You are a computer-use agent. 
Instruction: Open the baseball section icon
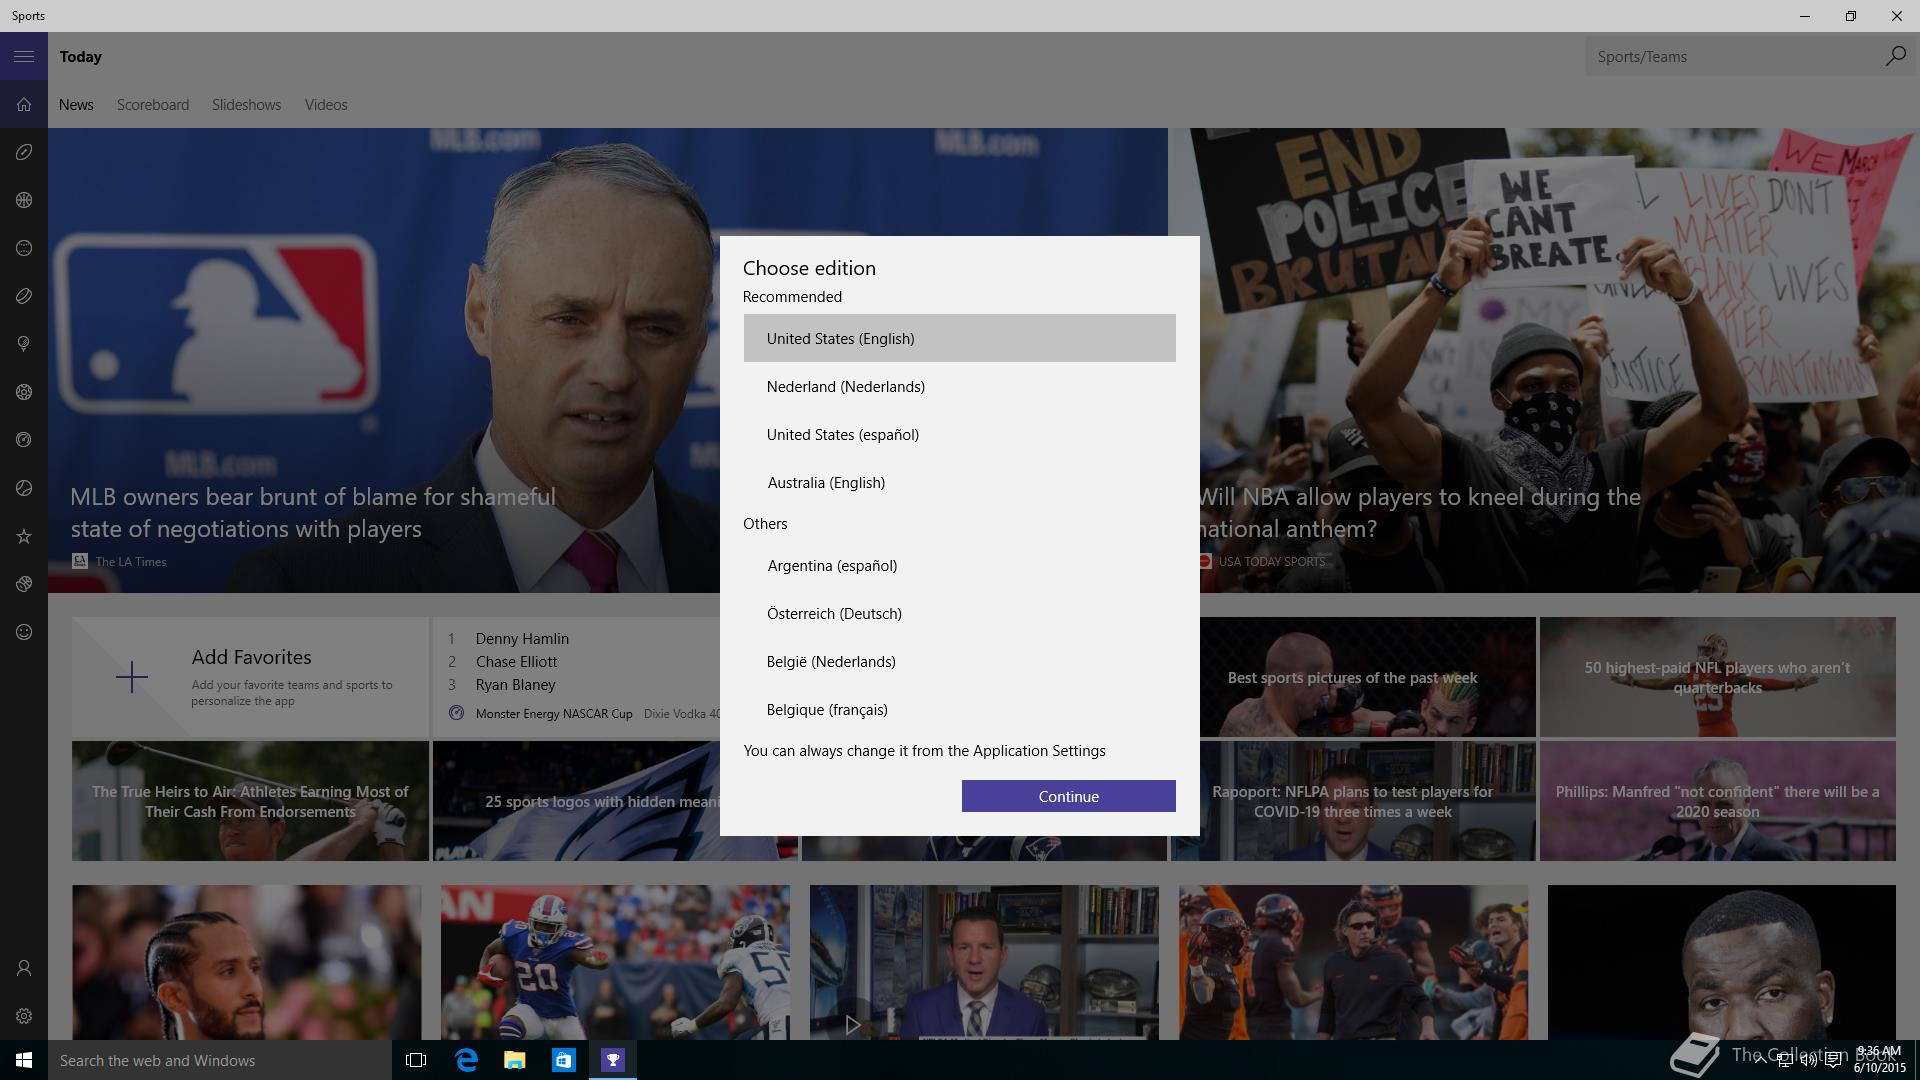pyautogui.click(x=24, y=248)
